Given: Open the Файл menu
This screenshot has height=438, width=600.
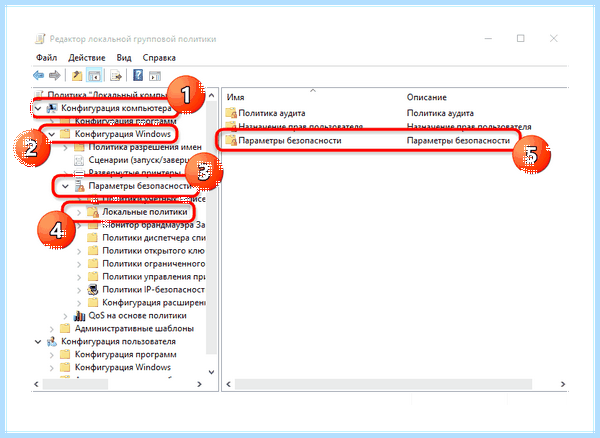Looking at the screenshot, I should tap(47, 58).
